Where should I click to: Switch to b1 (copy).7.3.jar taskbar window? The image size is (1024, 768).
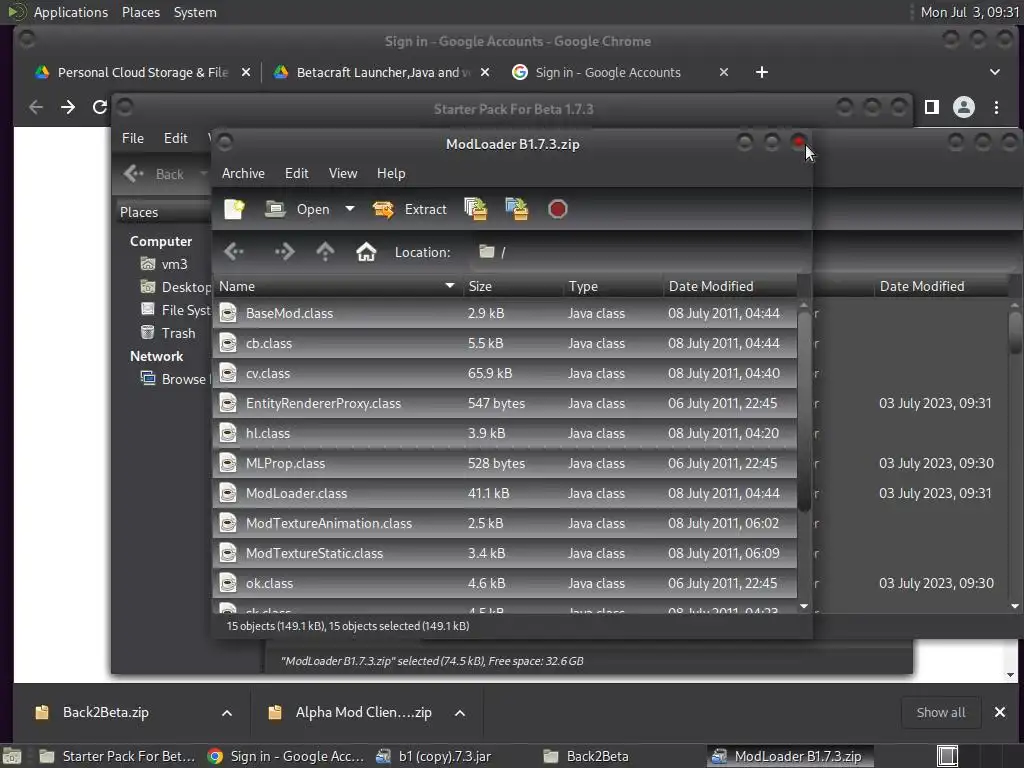(433, 756)
